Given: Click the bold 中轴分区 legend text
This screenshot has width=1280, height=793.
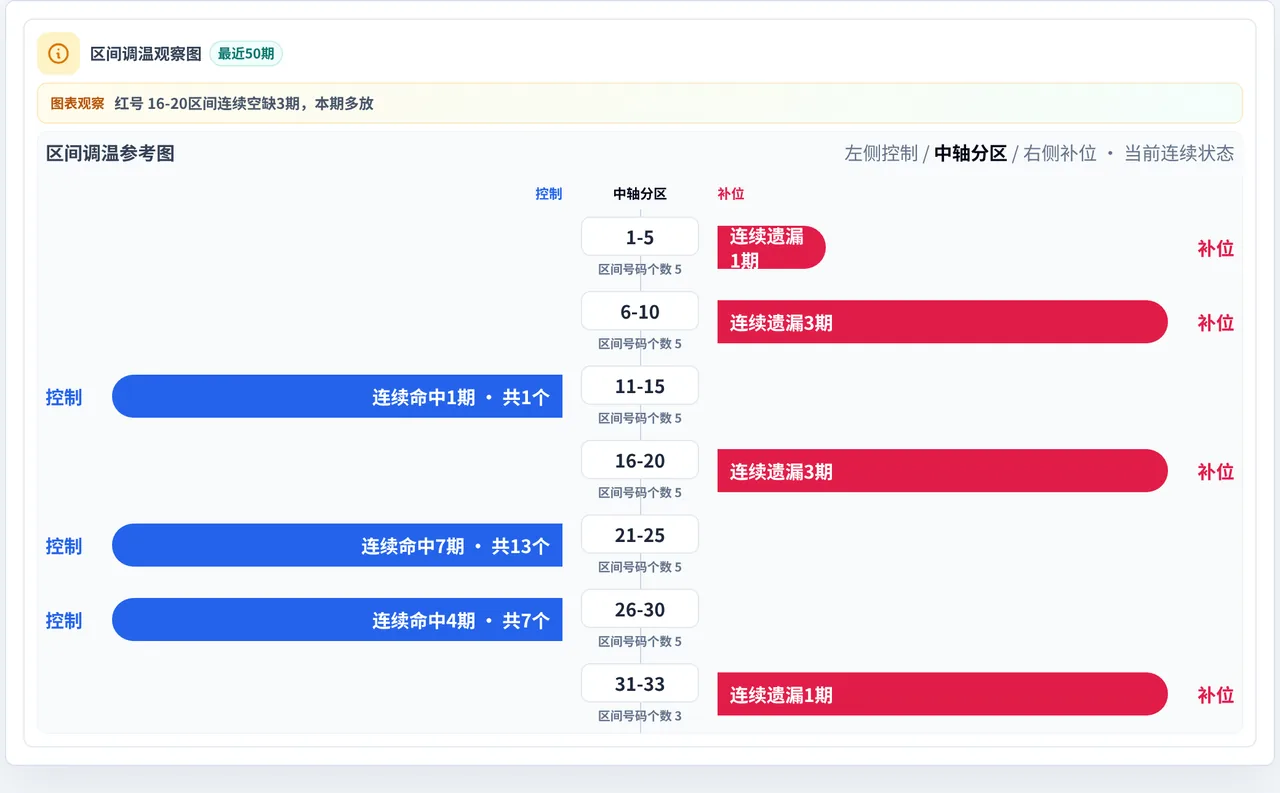Looking at the screenshot, I should point(970,153).
